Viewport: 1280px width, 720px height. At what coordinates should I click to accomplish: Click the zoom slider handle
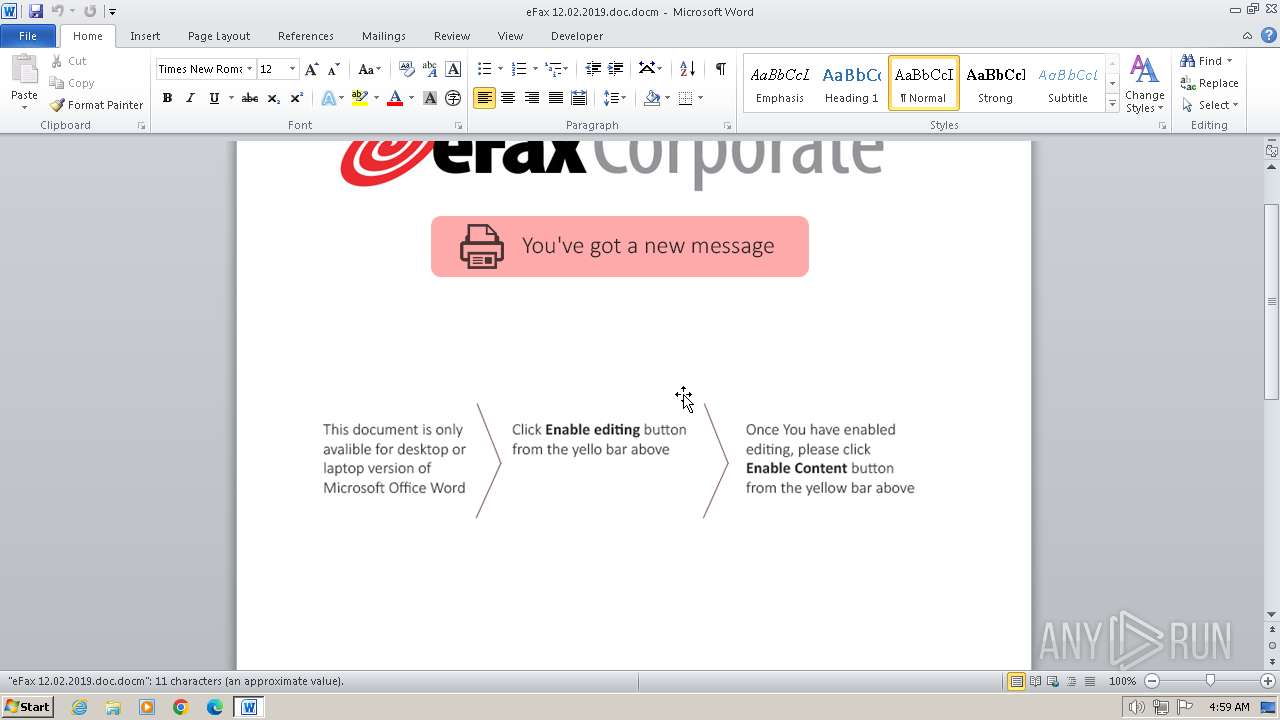(1210, 681)
